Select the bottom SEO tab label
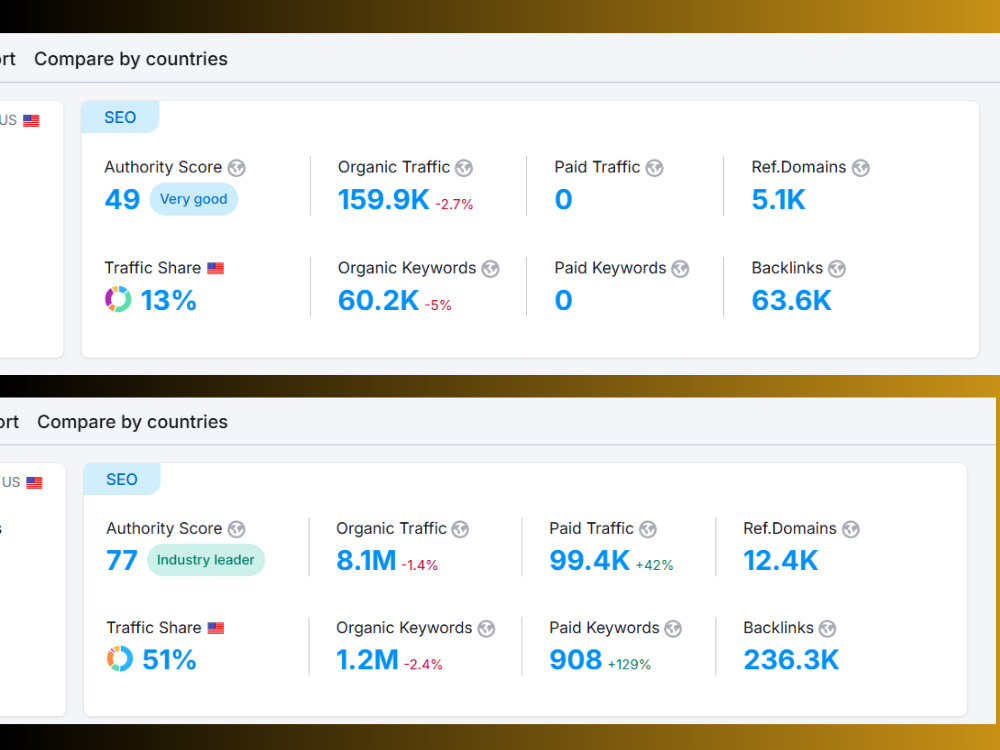Viewport: 1000px width, 750px height. [x=122, y=480]
